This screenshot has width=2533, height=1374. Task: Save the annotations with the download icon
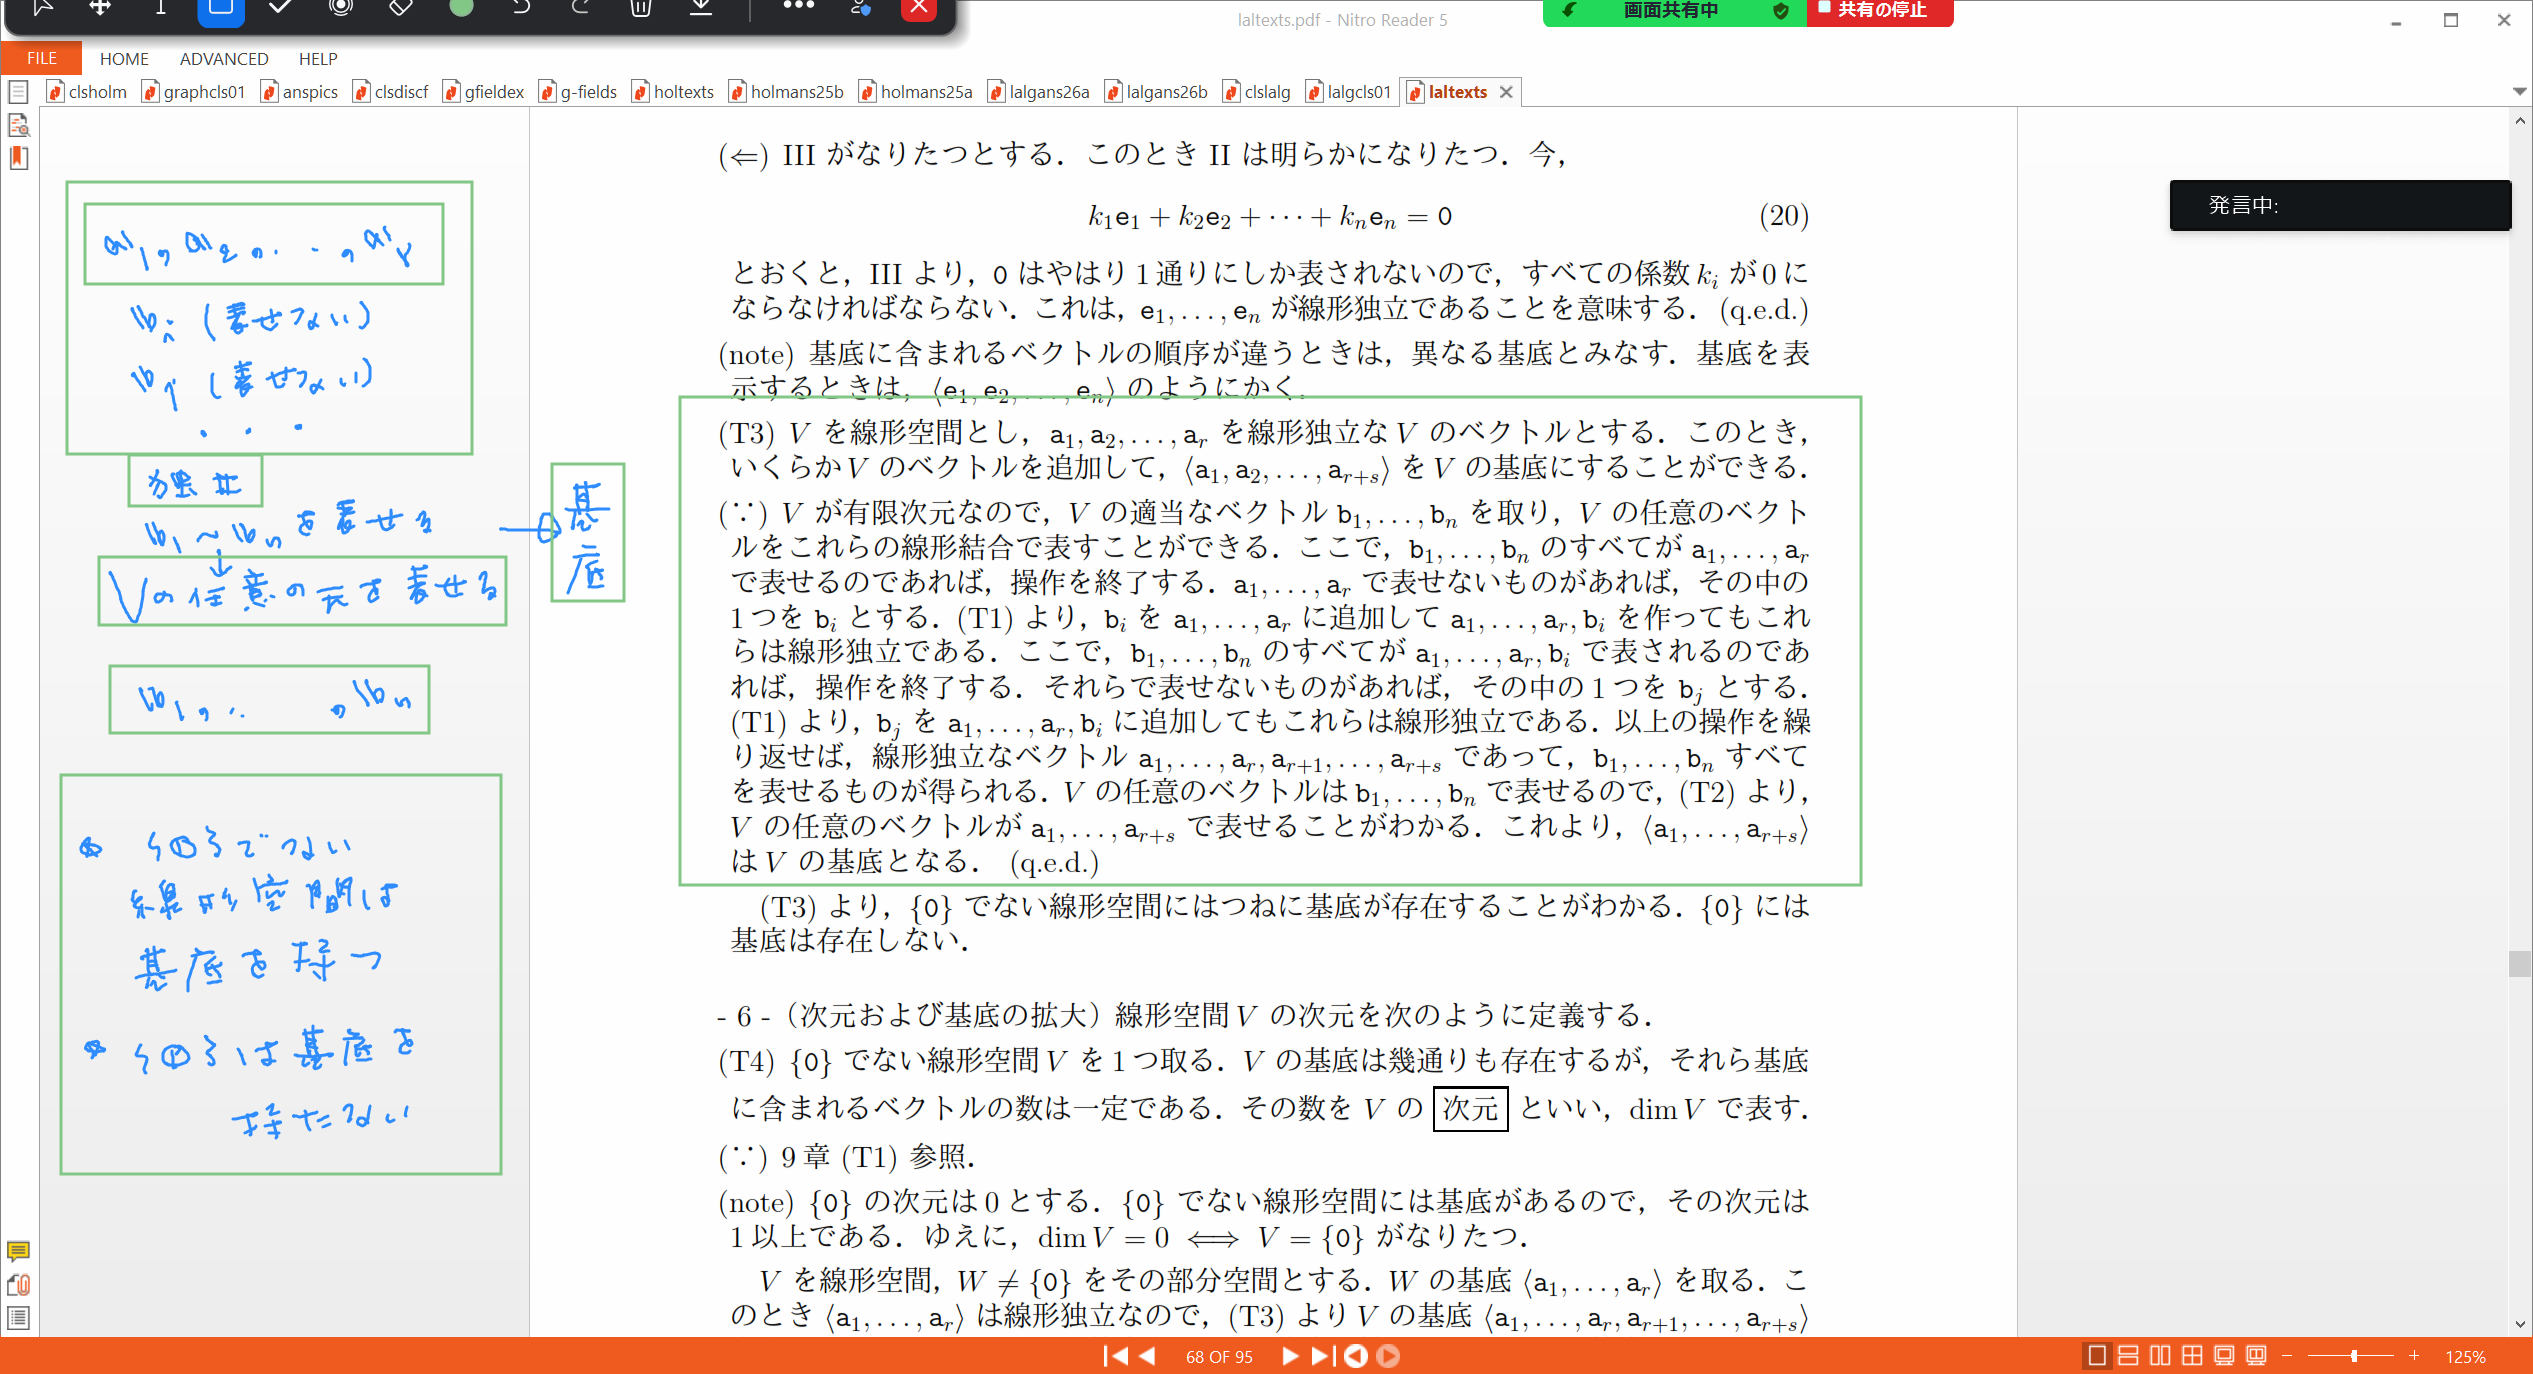701,8
